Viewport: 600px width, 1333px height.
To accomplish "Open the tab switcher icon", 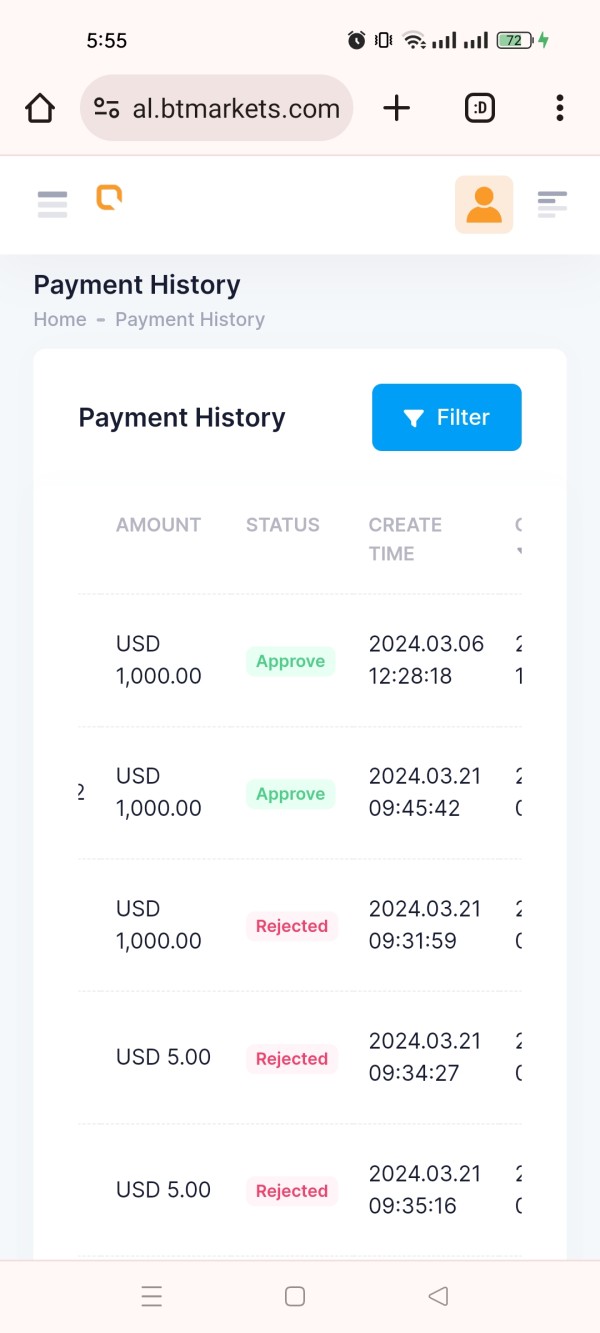I will 480,108.
